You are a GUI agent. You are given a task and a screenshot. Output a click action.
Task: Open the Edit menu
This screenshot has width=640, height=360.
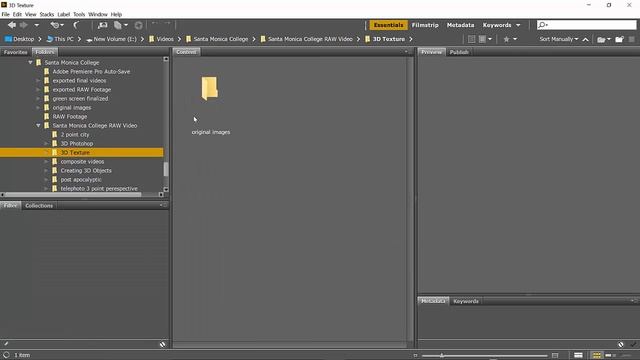pos(17,14)
